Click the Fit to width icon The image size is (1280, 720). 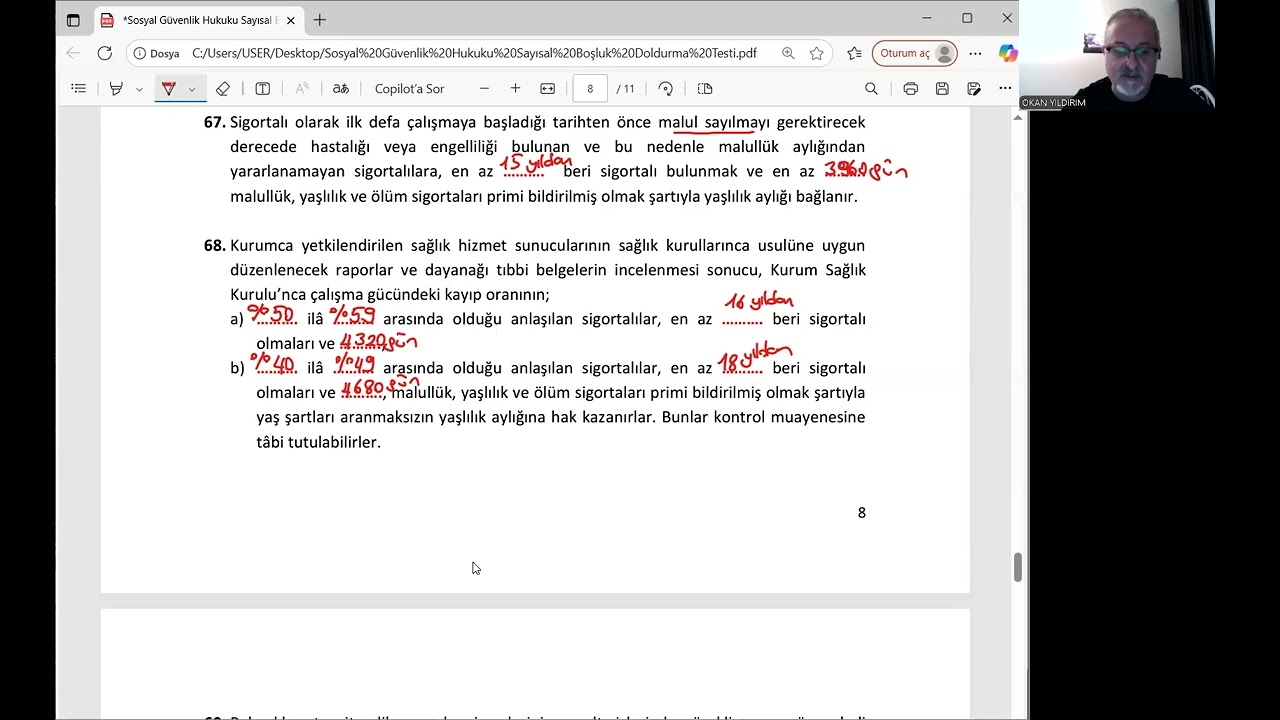(x=547, y=89)
